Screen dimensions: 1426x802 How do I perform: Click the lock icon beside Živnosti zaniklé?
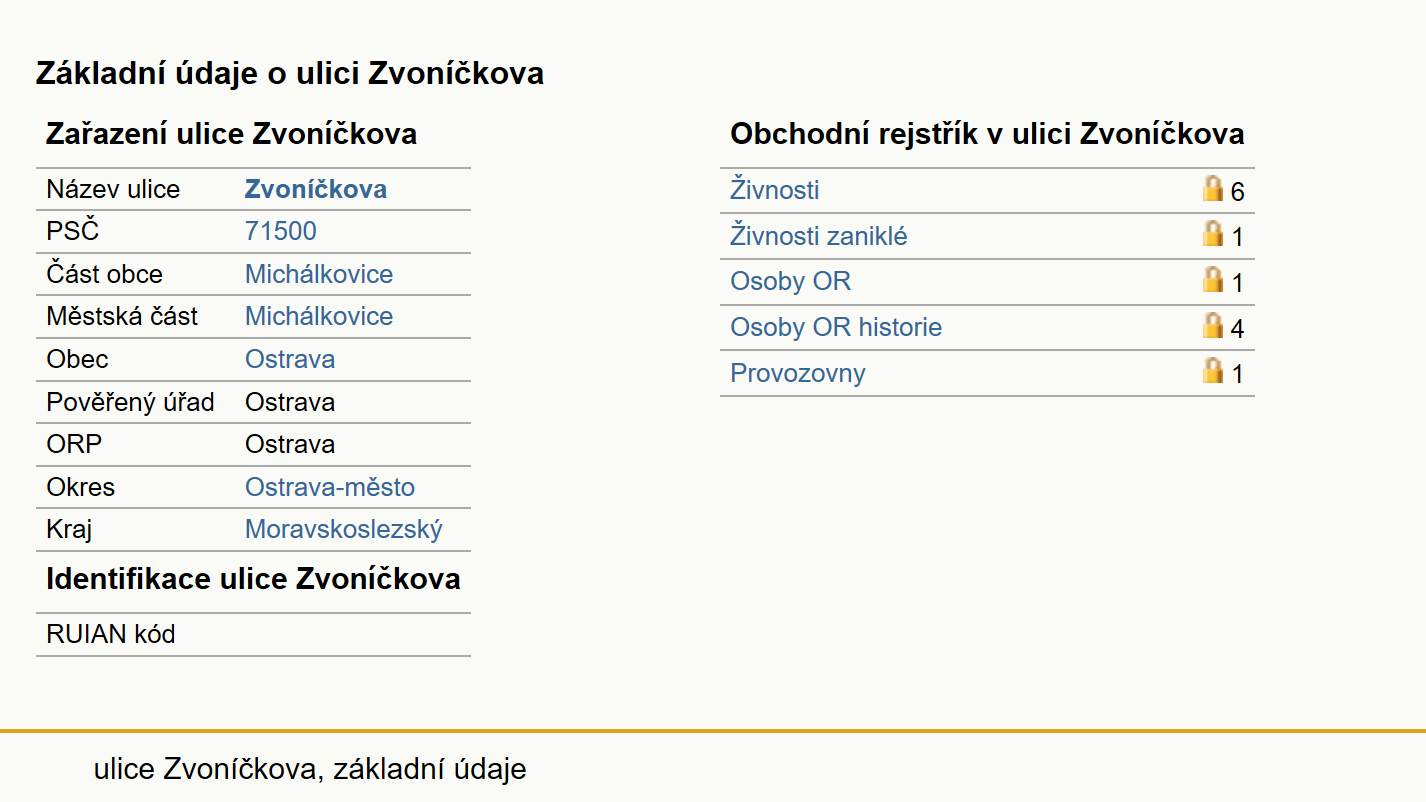(1213, 235)
